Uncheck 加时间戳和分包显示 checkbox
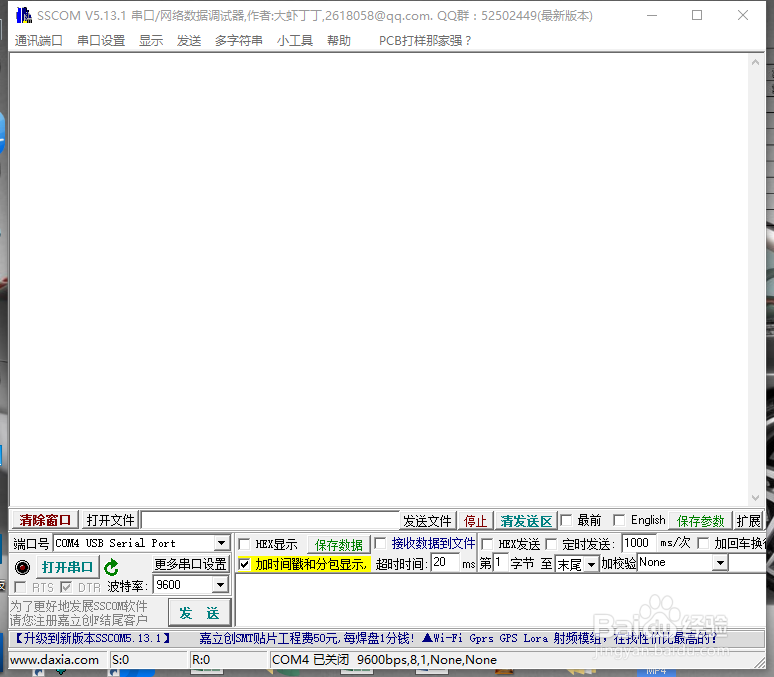 coord(244,563)
